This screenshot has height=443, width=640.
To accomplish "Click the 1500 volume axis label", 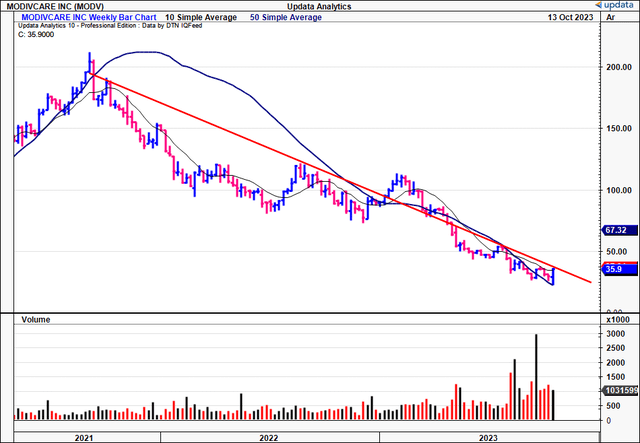I will coord(616,377).
